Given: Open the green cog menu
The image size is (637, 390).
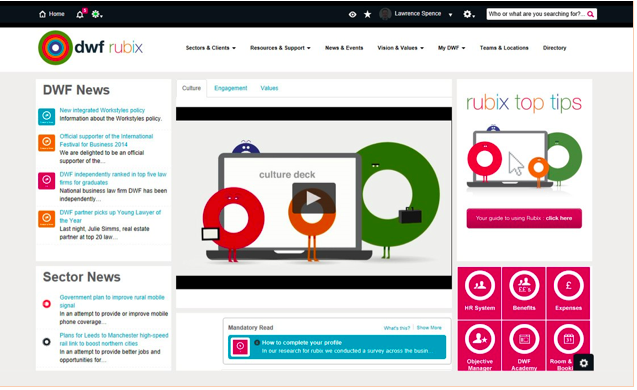Looking at the screenshot, I should point(97,15).
